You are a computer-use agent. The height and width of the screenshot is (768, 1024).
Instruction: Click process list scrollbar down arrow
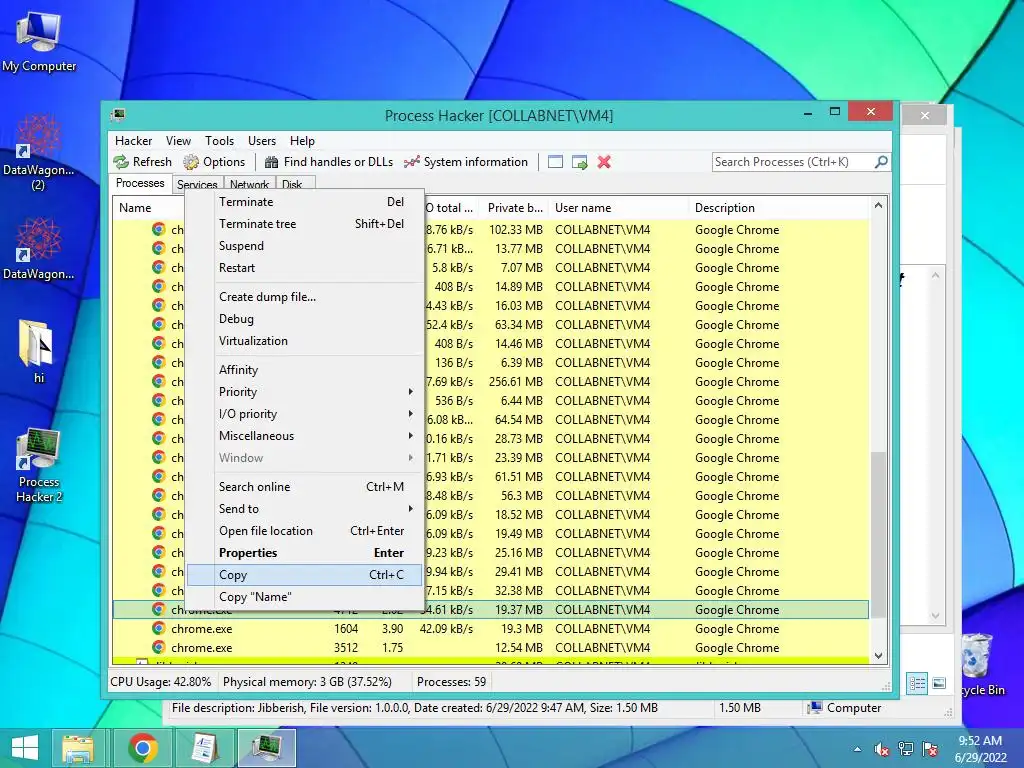point(878,656)
